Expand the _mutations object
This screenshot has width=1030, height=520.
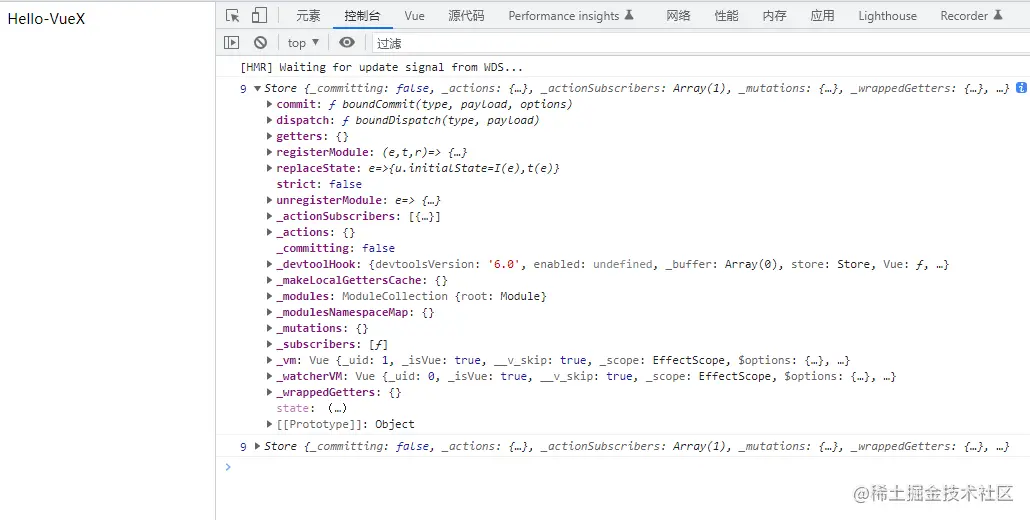coord(269,328)
